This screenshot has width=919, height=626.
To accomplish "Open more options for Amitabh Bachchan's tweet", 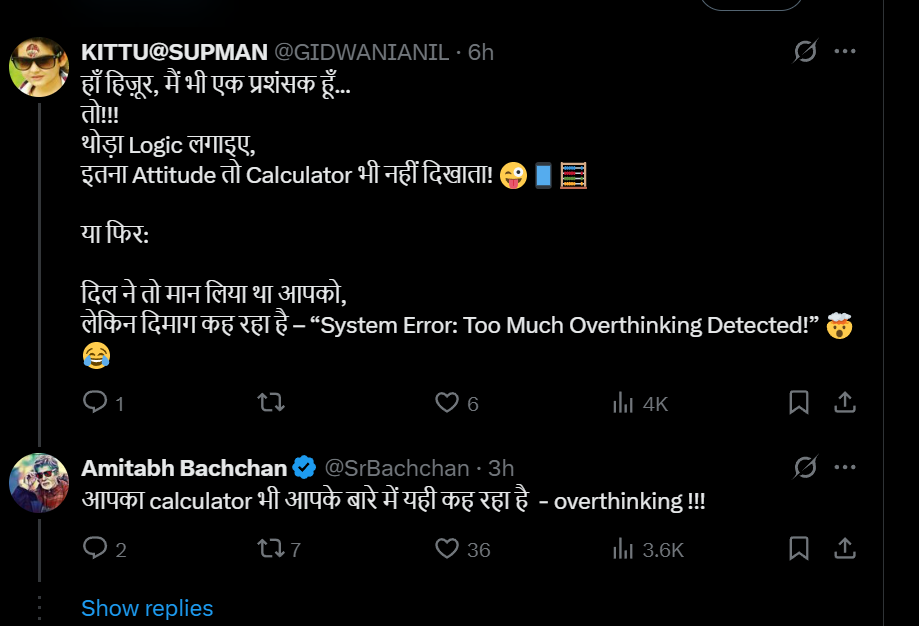I will click(845, 467).
